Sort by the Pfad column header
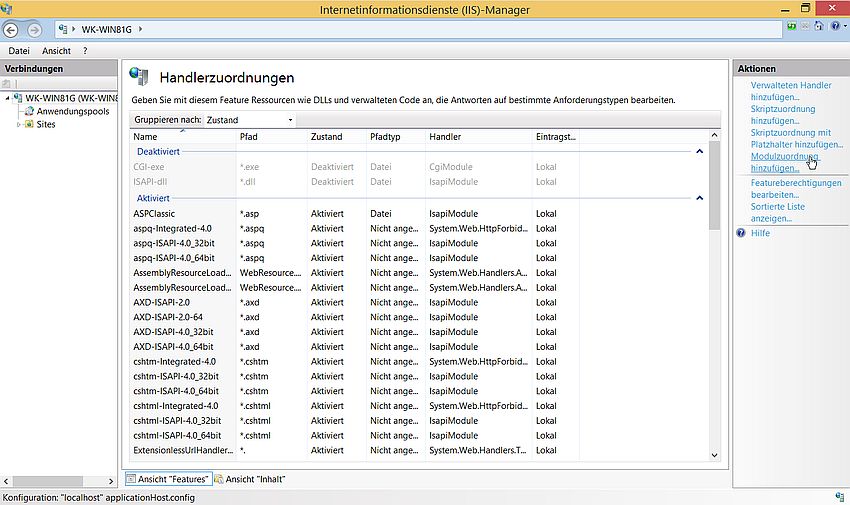 (x=272, y=137)
